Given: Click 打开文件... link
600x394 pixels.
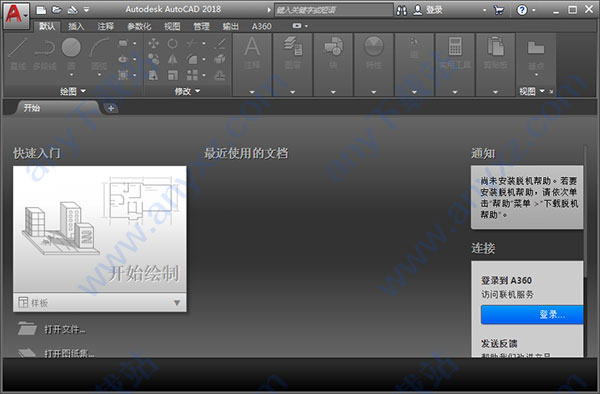Looking at the screenshot, I should [x=65, y=329].
